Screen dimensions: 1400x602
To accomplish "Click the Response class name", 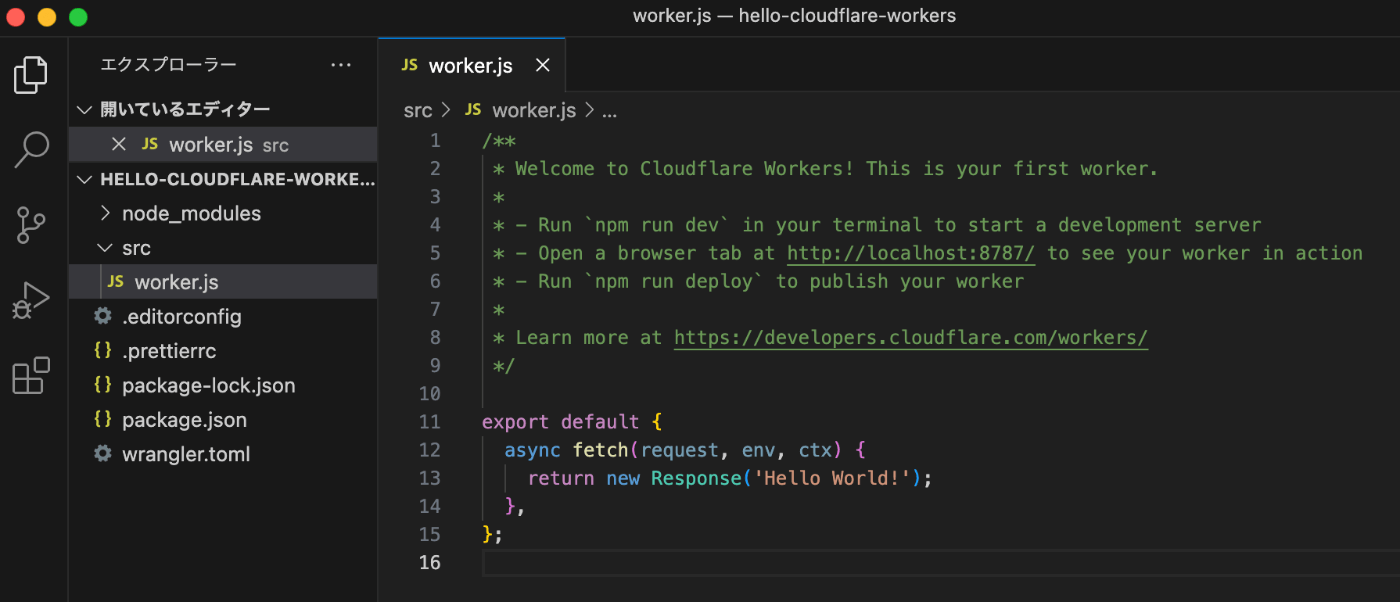I will coord(696,478).
